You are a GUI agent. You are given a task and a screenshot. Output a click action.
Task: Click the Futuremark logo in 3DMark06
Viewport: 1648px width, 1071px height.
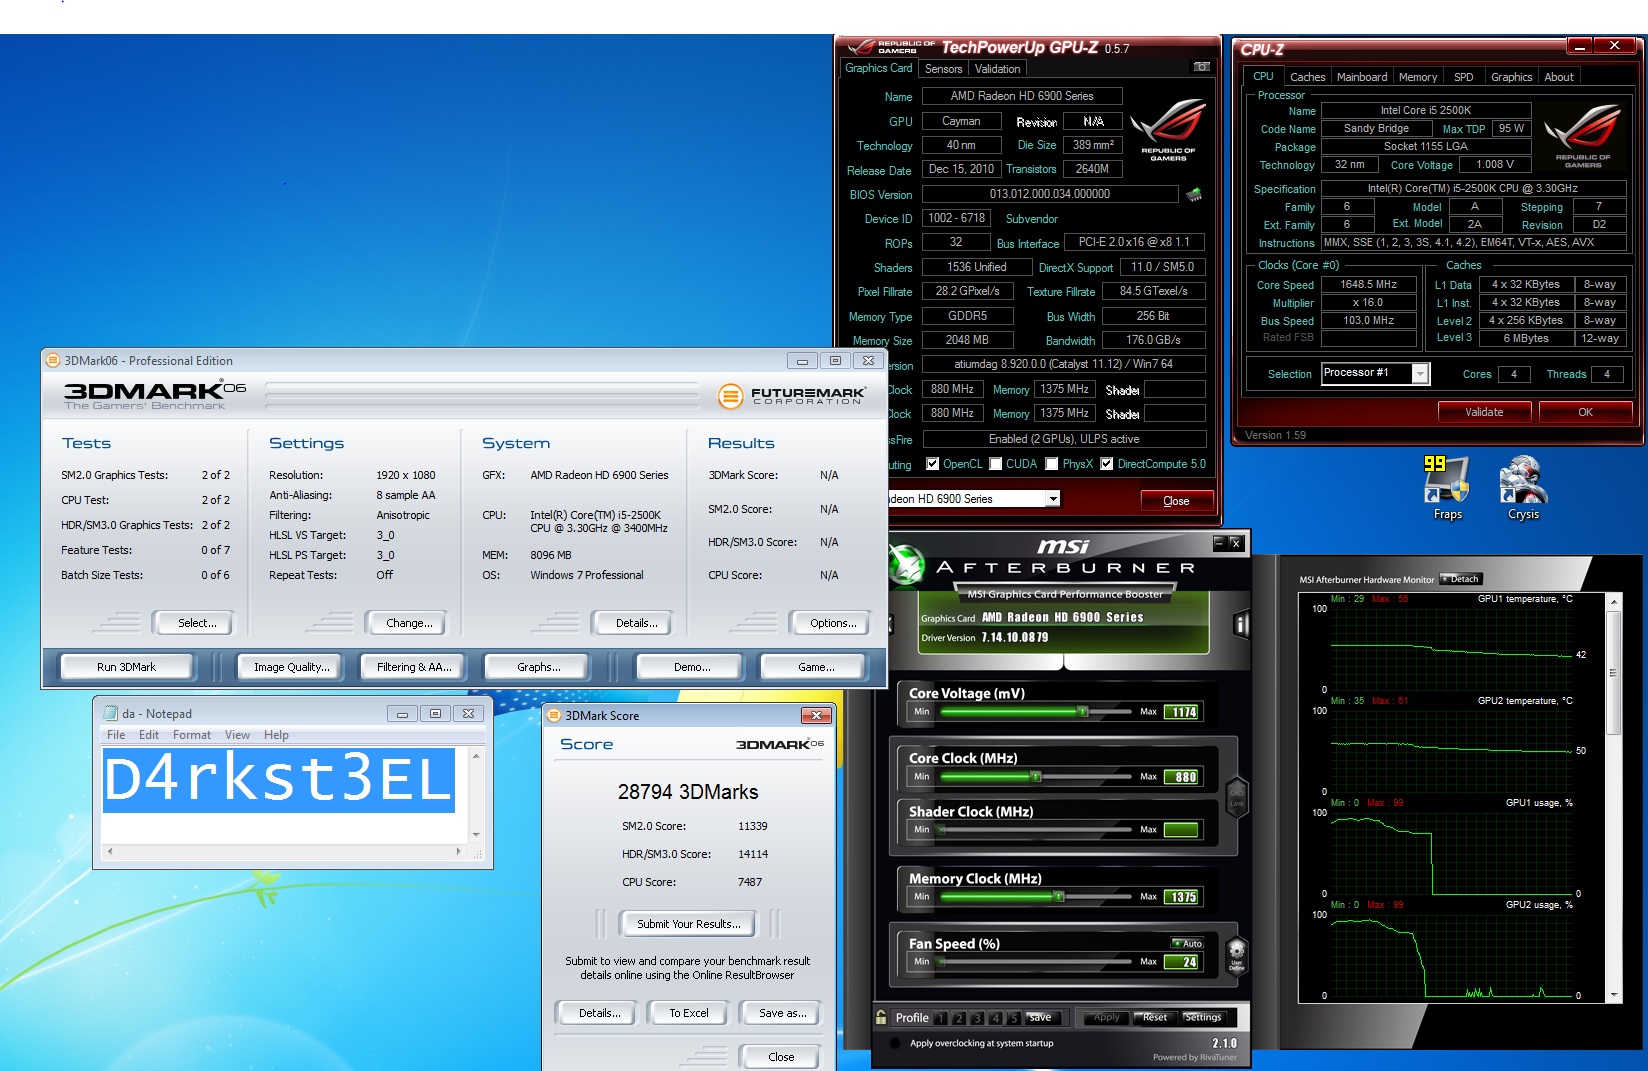pos(791,396)
